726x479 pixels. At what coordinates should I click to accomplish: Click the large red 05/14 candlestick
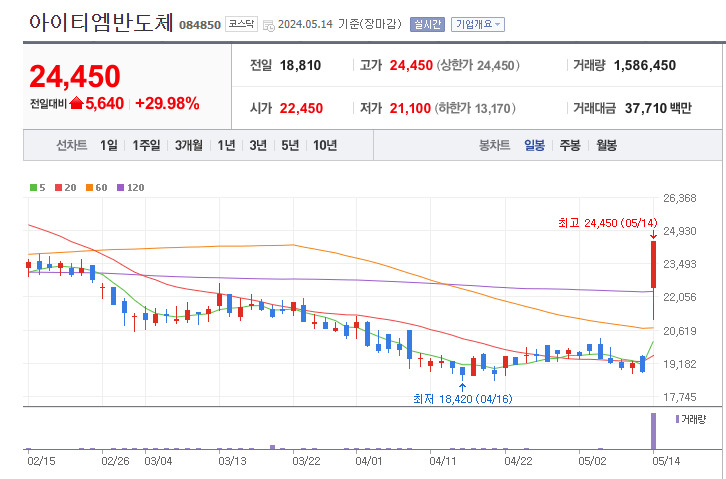(653, 265)
